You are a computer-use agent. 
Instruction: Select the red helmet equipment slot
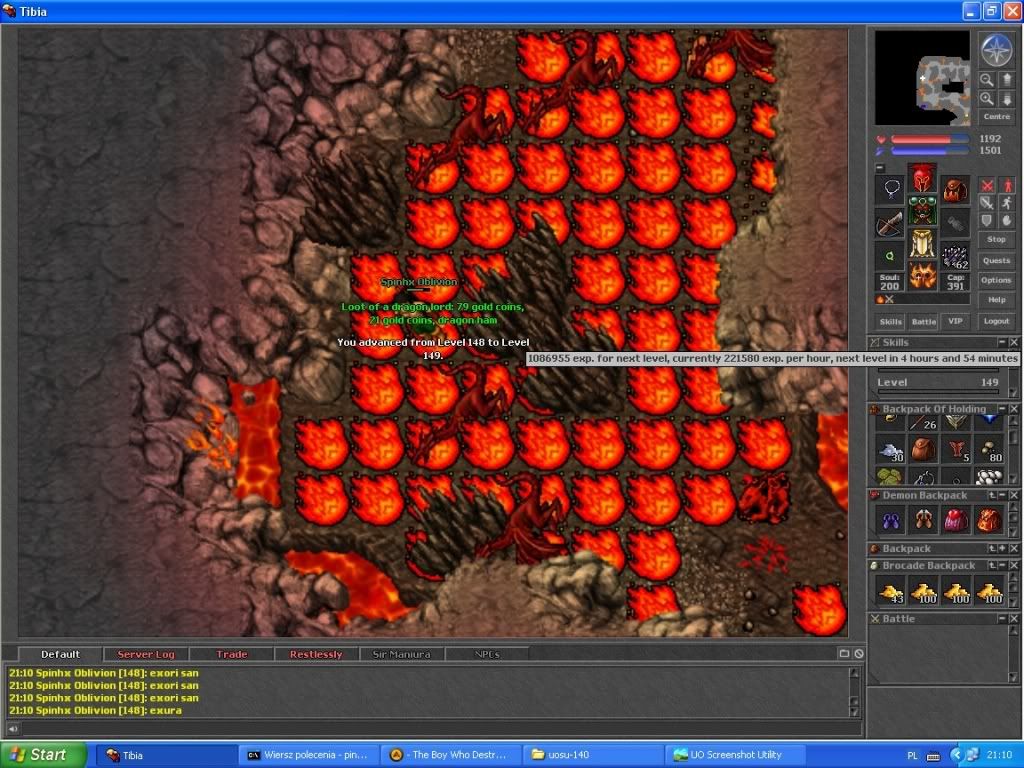[x=922, y=178]
